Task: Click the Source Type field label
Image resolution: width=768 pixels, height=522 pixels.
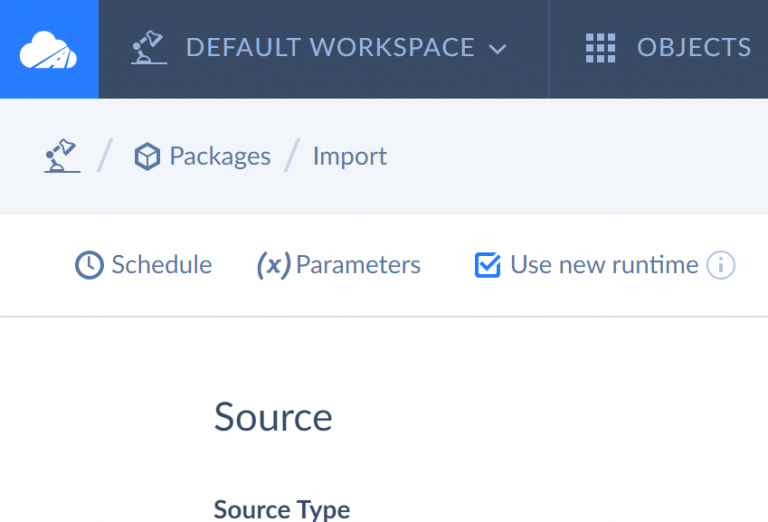Action: pyautogui.click(x=281, y=509)
